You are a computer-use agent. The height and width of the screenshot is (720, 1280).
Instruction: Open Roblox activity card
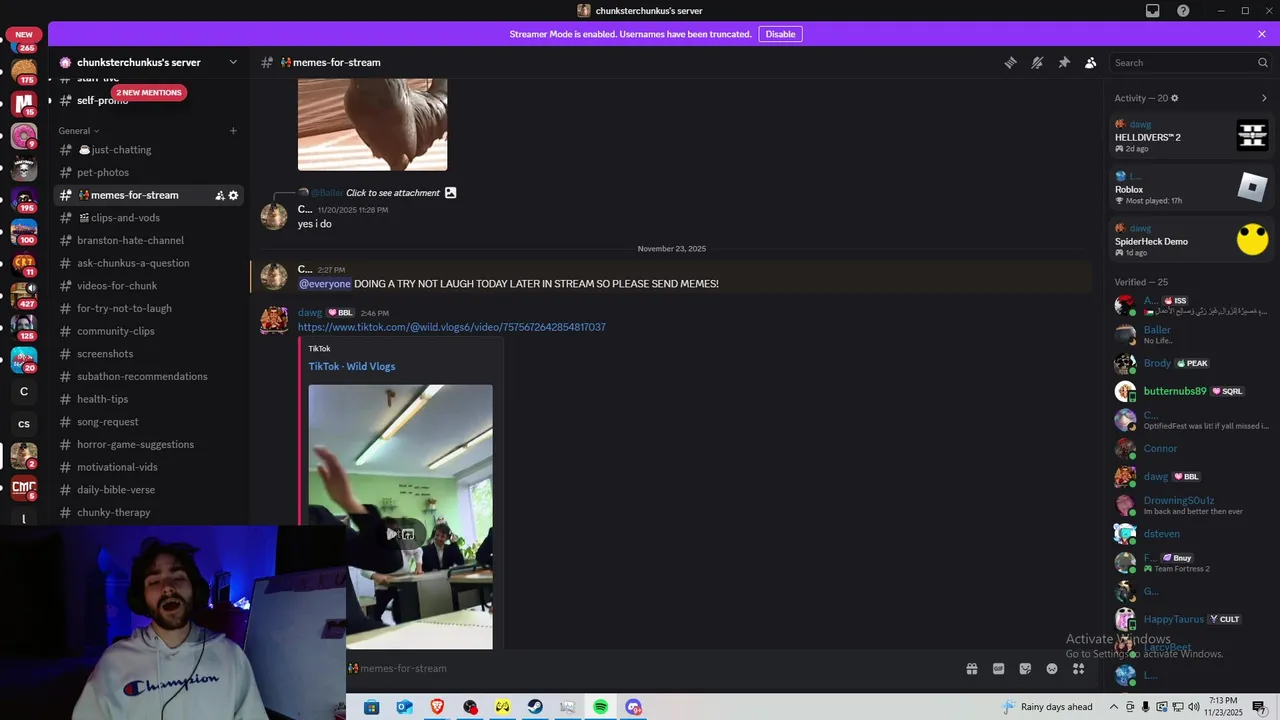(x=1191, y=188)
